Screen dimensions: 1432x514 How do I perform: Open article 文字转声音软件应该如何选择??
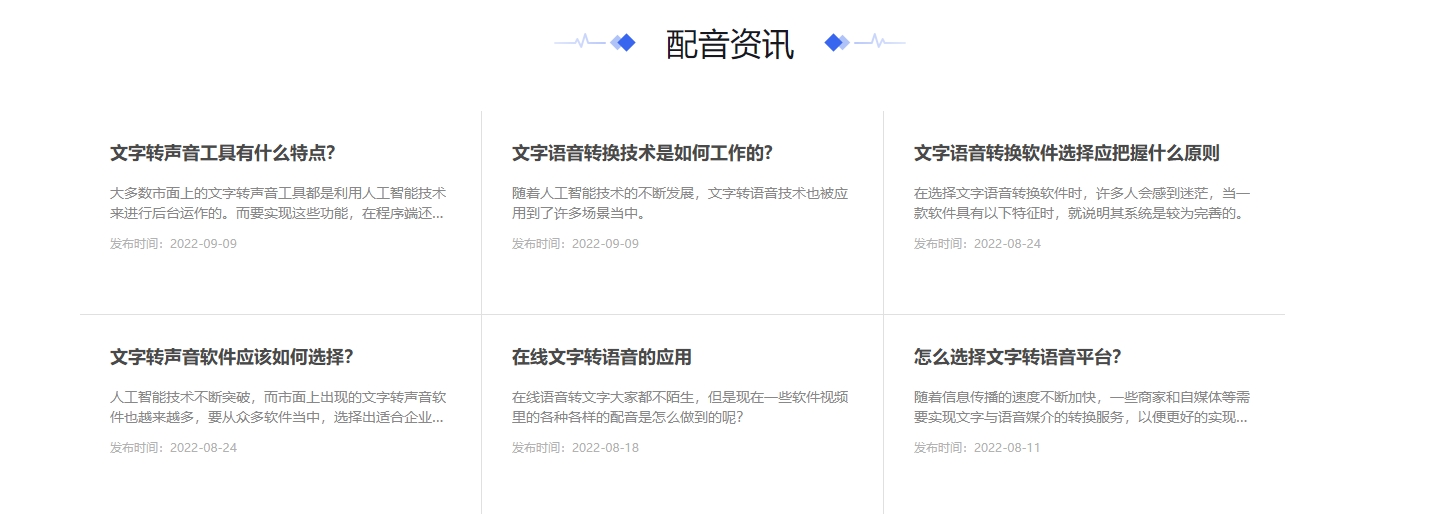231,357
